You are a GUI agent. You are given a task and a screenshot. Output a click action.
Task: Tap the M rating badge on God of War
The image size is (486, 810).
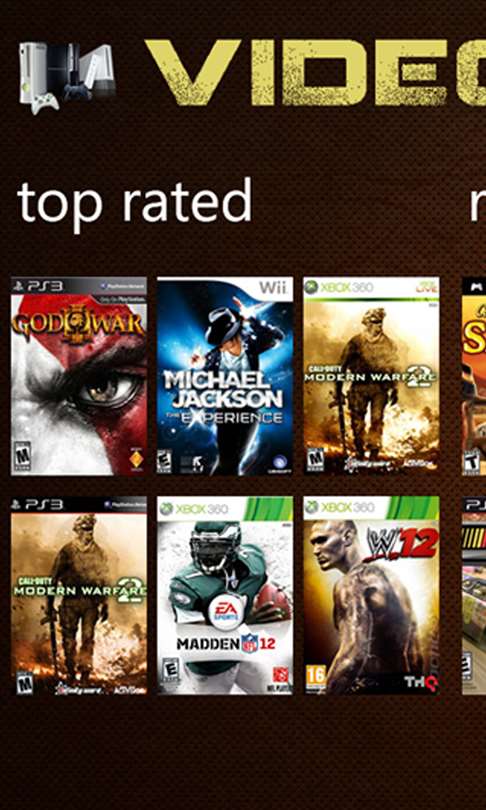22,457
